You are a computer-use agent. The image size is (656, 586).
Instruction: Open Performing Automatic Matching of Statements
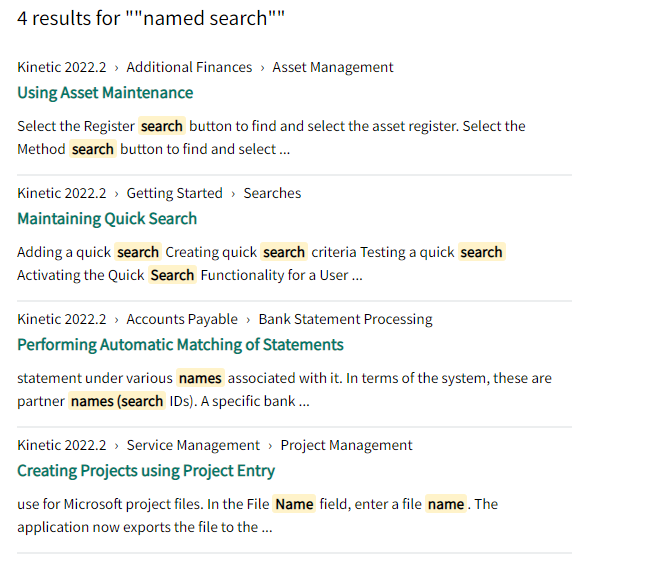pos(180,345)
